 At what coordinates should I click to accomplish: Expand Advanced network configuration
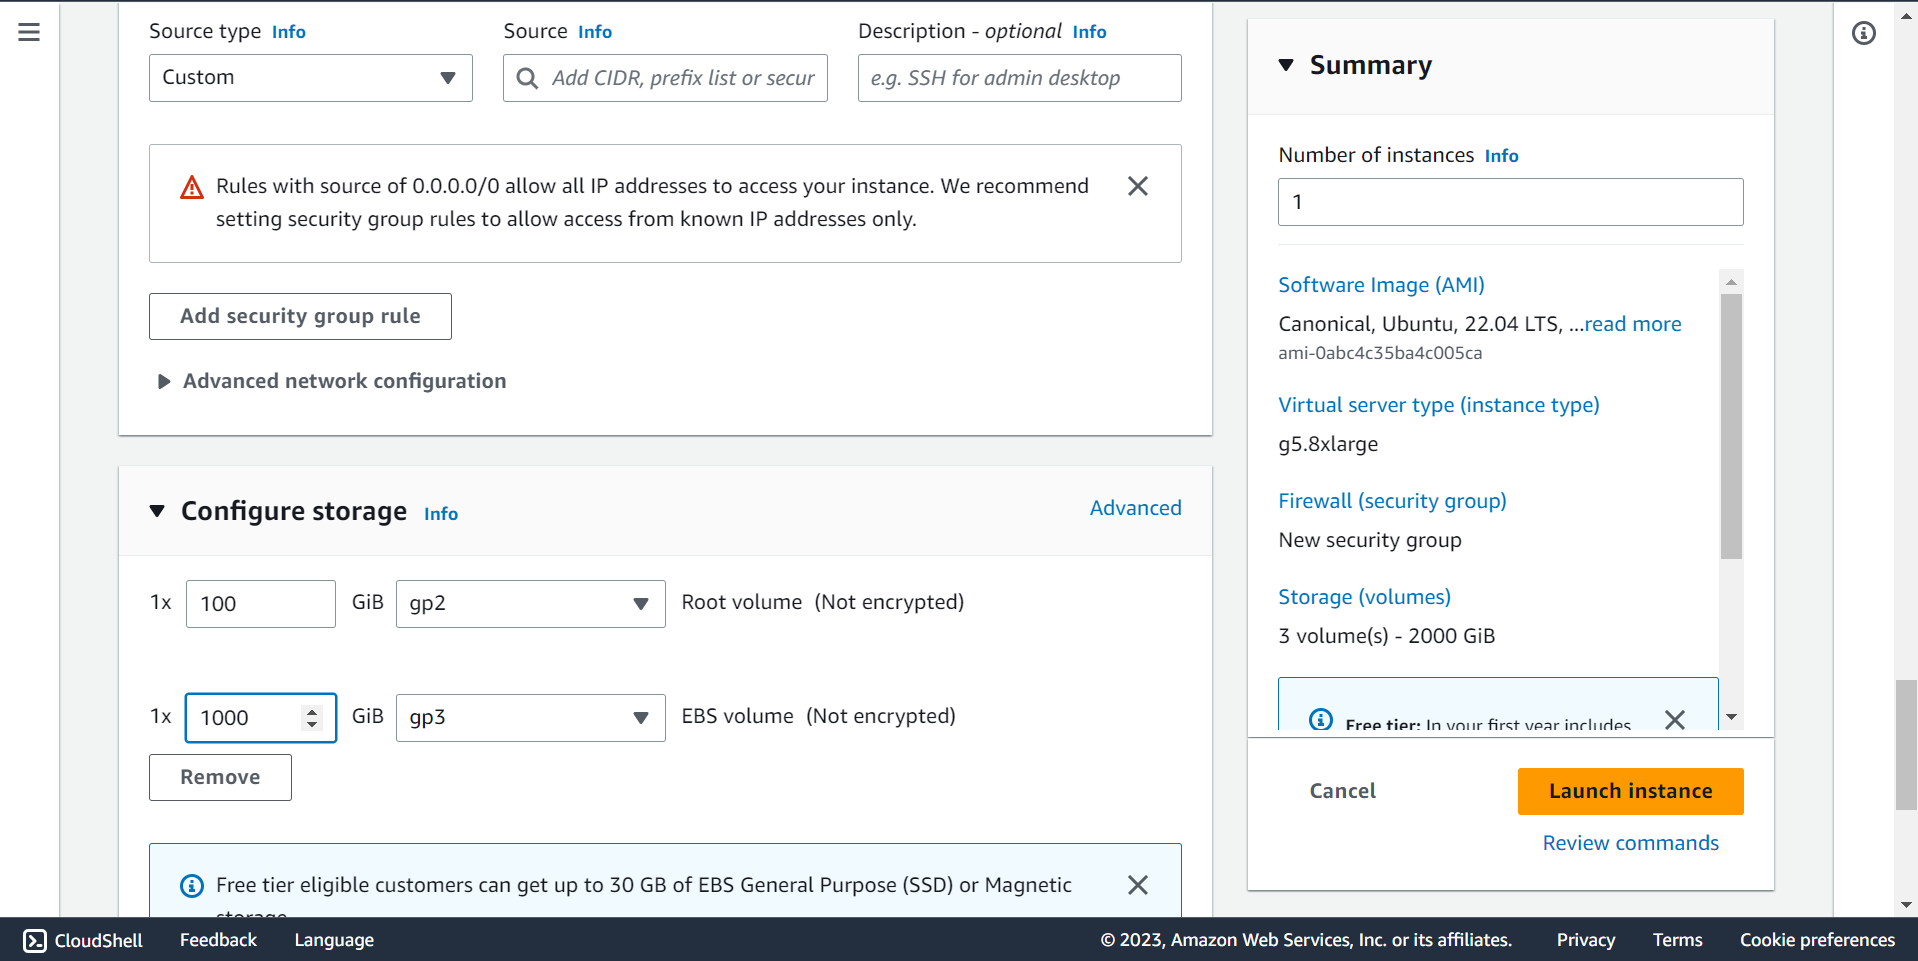(x=331, y=381)
